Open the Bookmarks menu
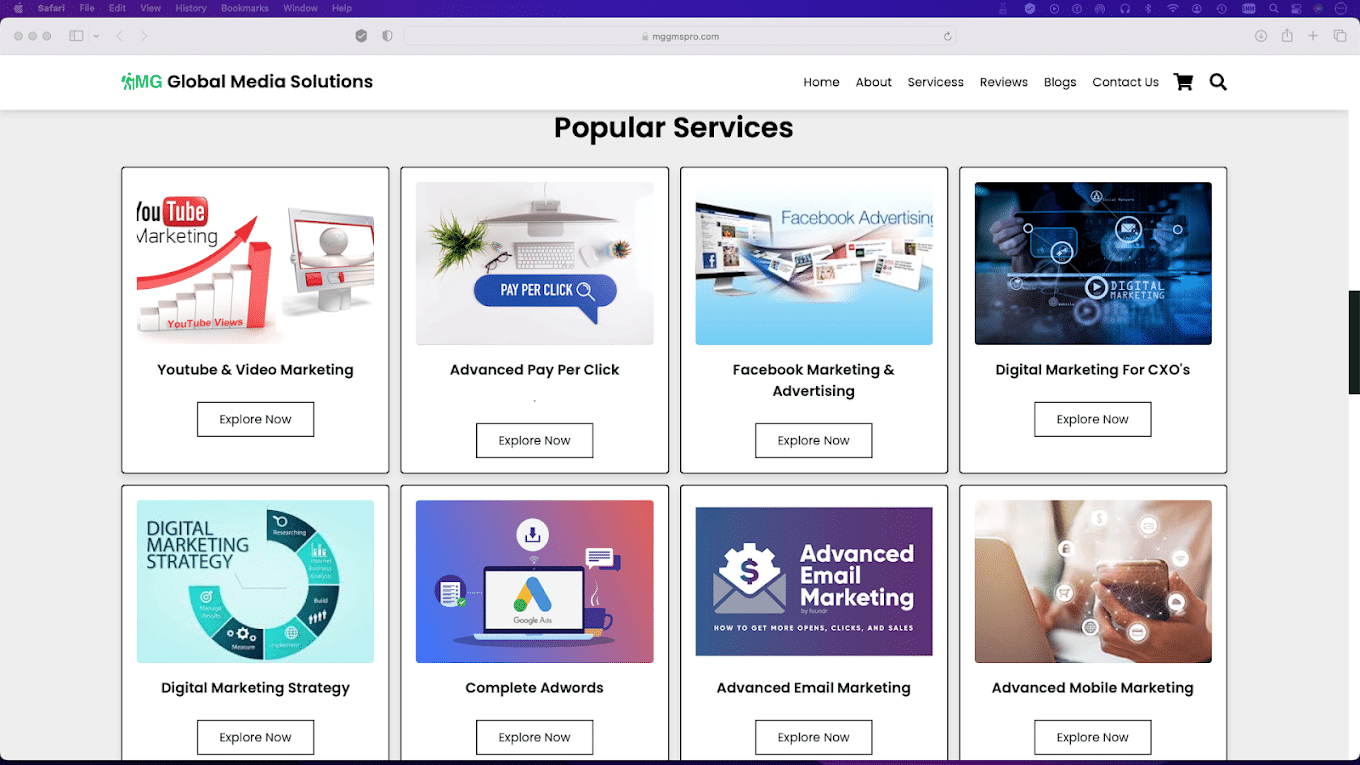 244,8
